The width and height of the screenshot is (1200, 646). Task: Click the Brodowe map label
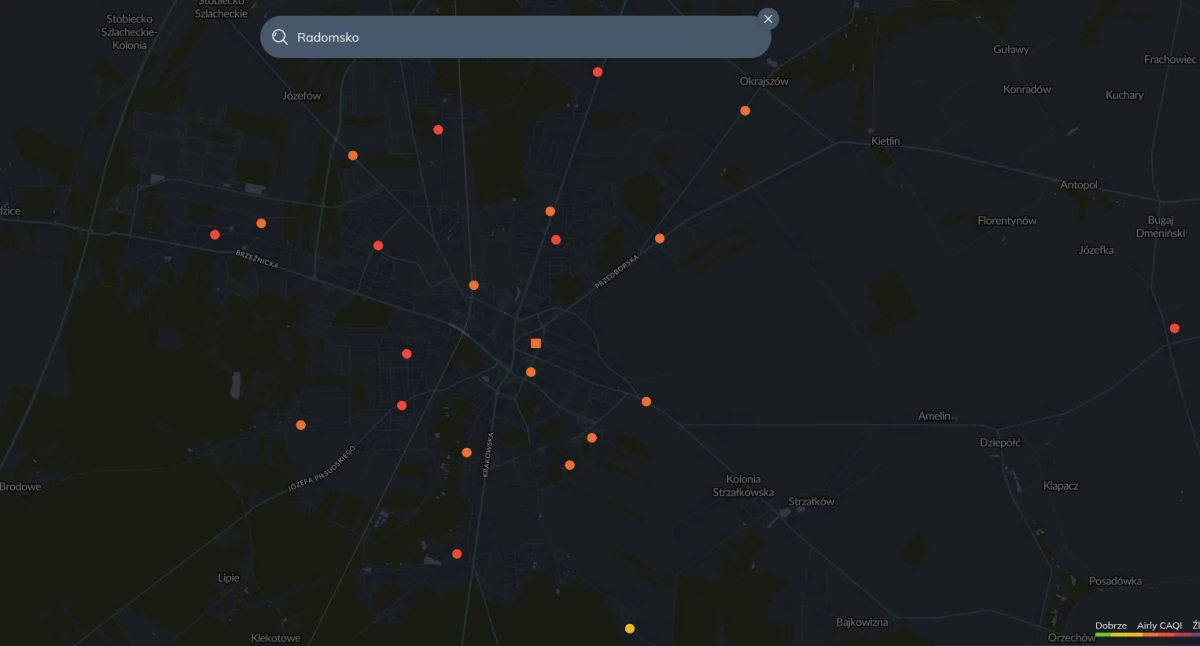click(x=20, y=487)
